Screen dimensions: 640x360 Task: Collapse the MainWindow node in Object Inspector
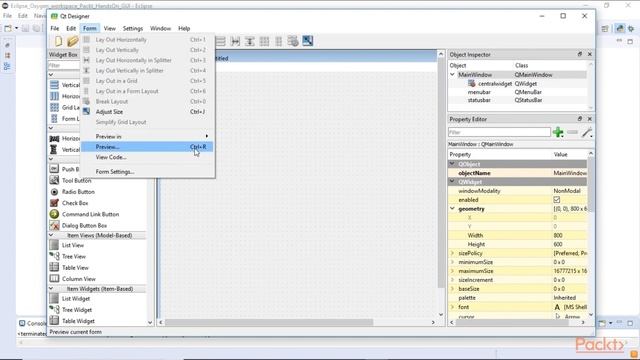click(x=452, y=75)
